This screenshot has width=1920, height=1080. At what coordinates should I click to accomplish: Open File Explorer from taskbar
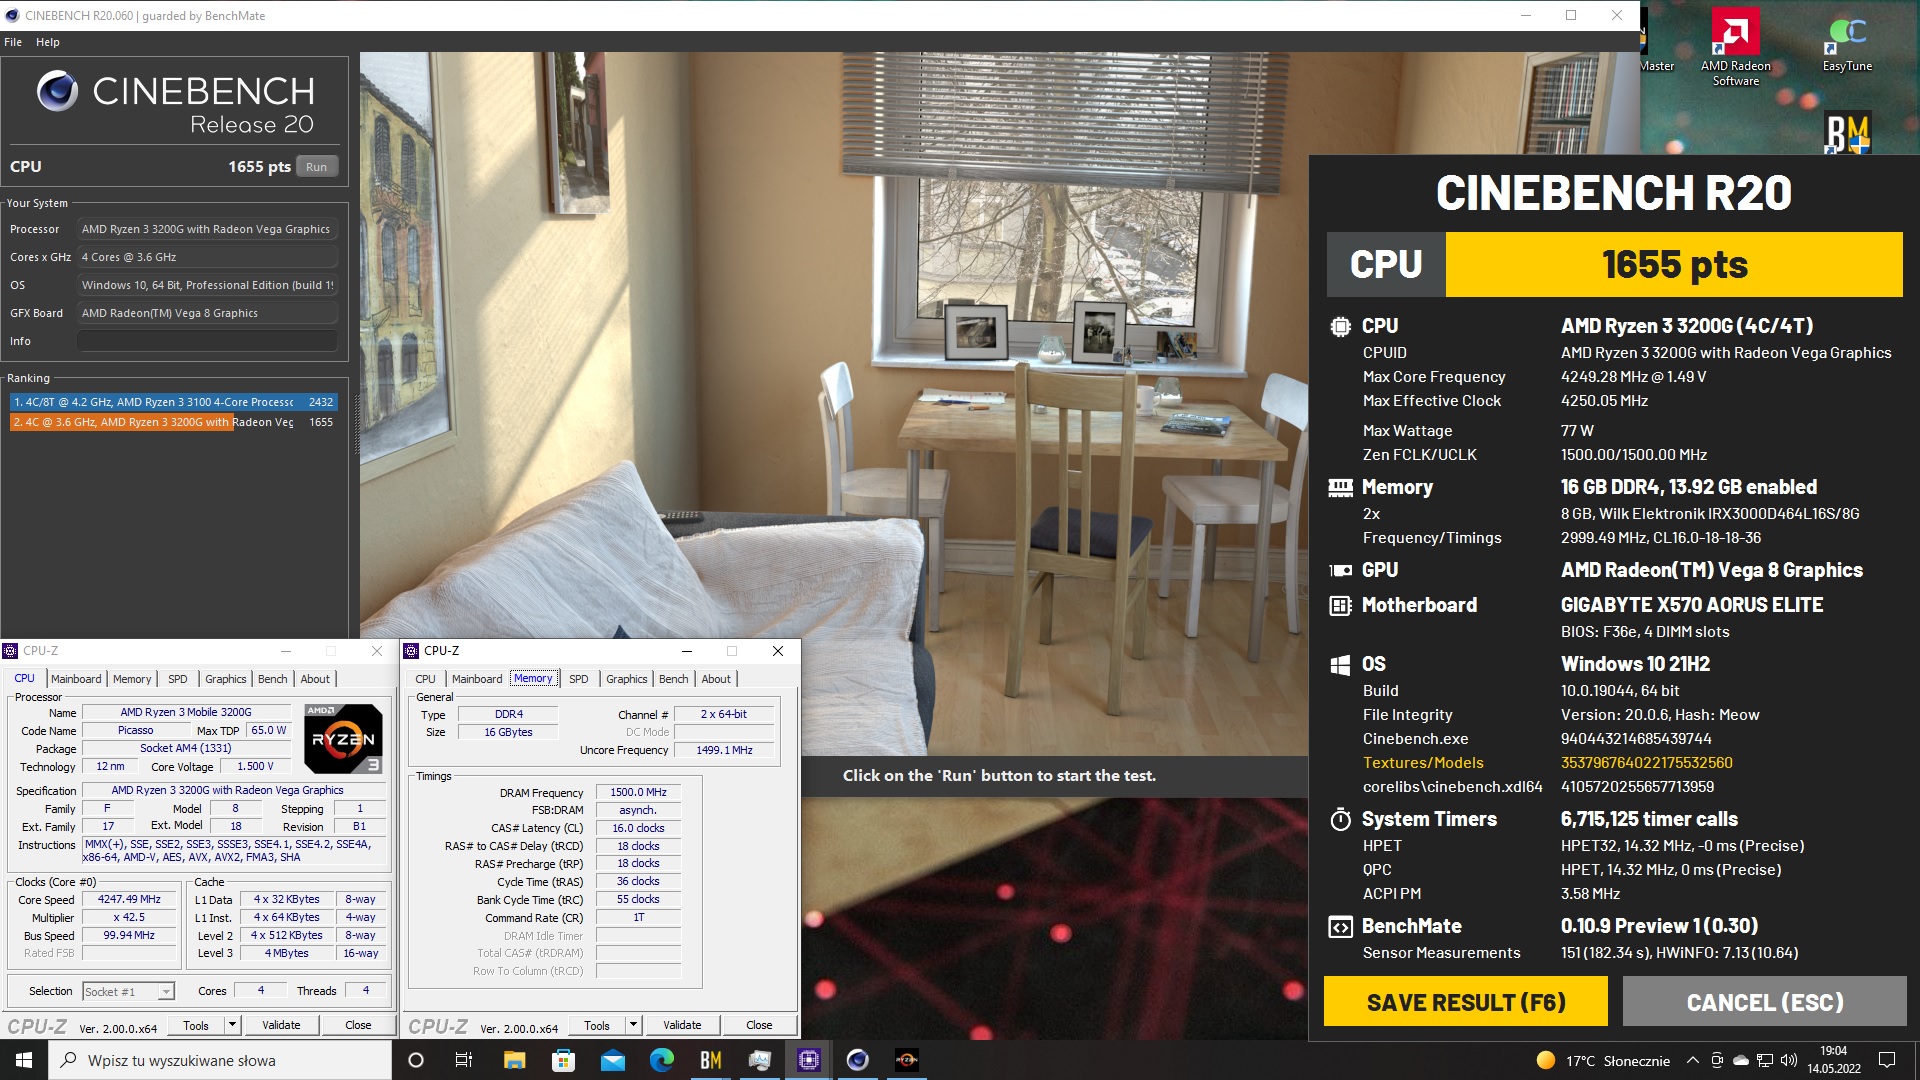[x=514, y=1060]
